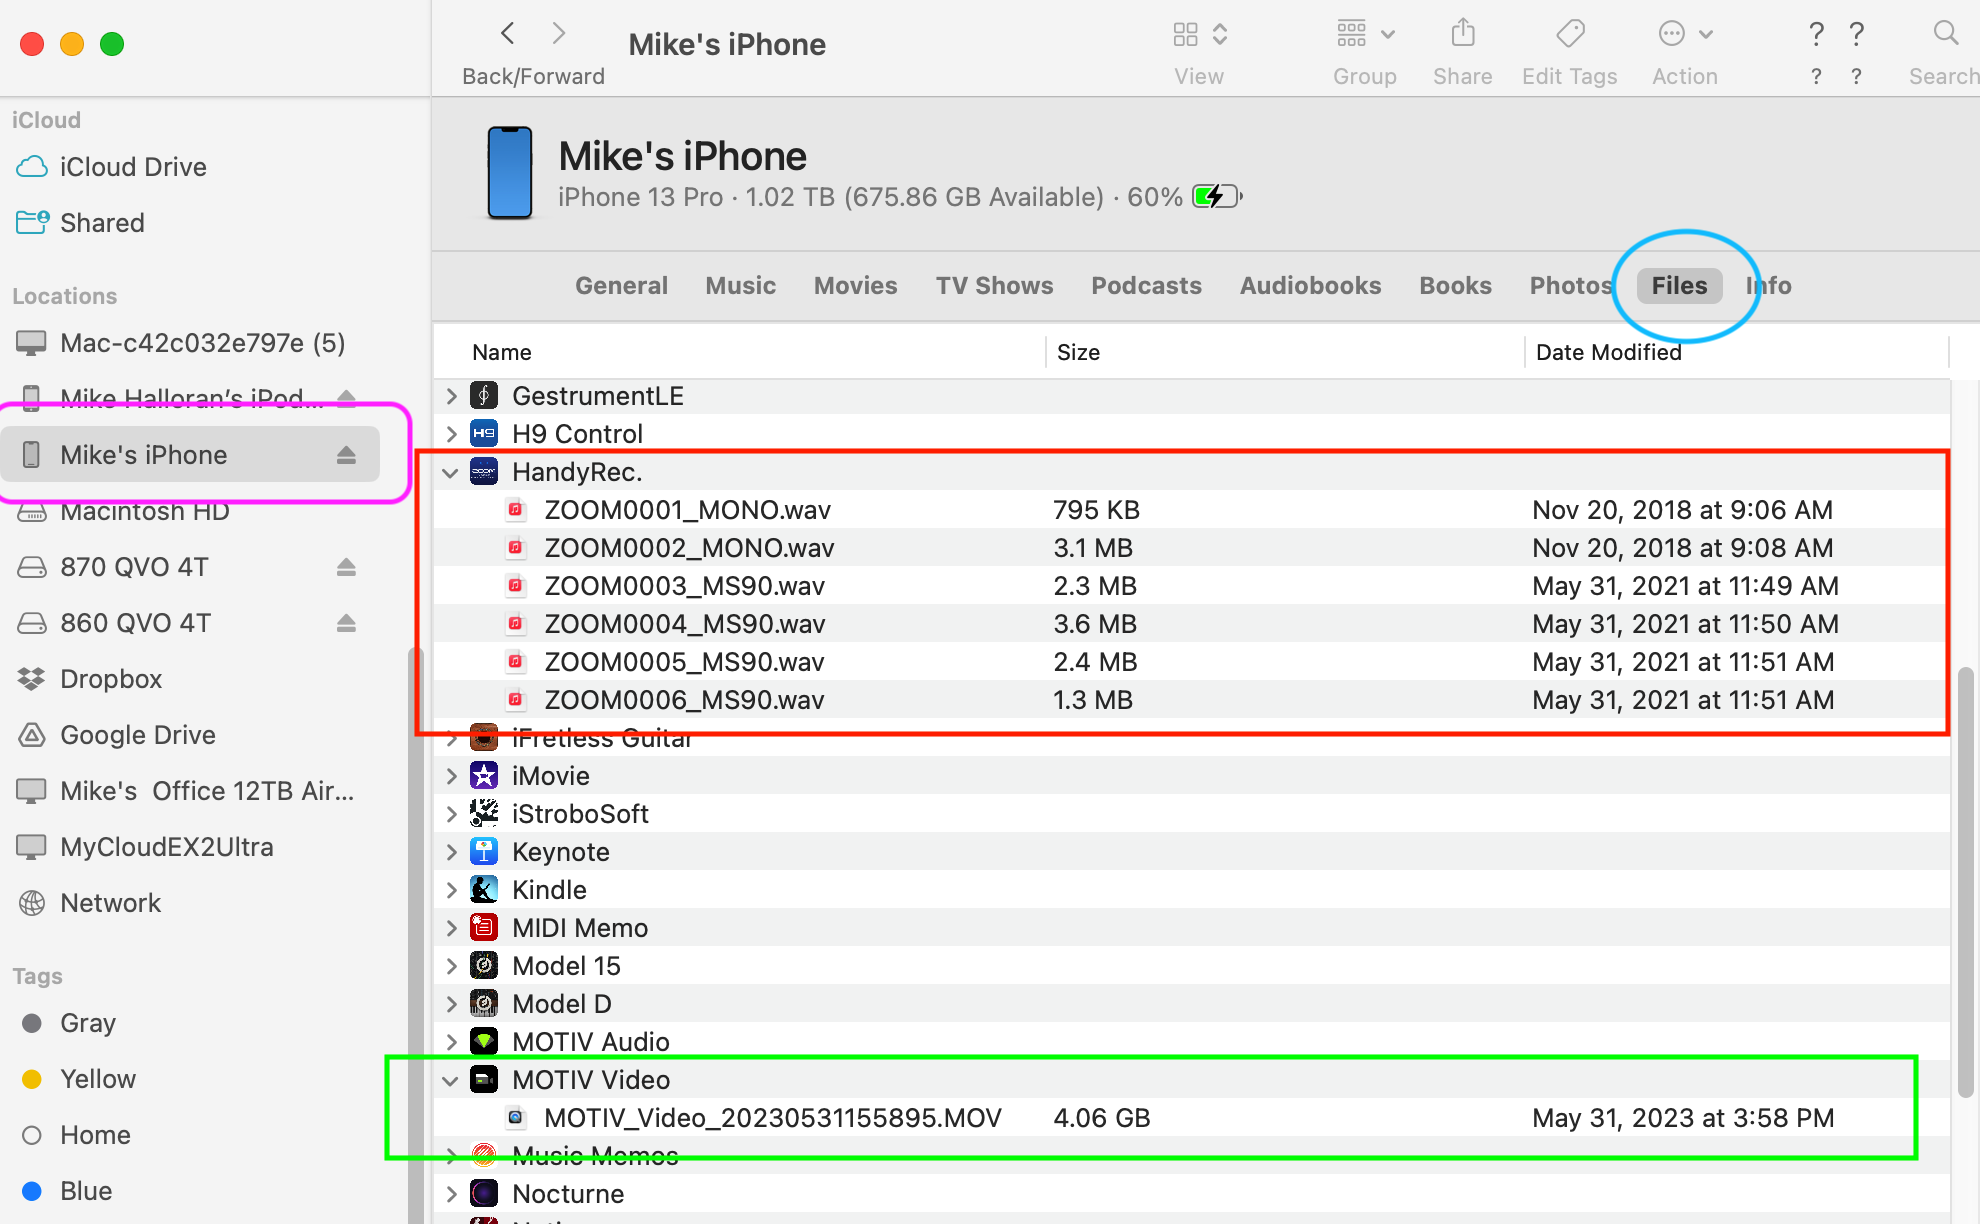This screenshot has height=1224, width=1980.
Task: Open the View mode switcher
Action: (1199, 34)
